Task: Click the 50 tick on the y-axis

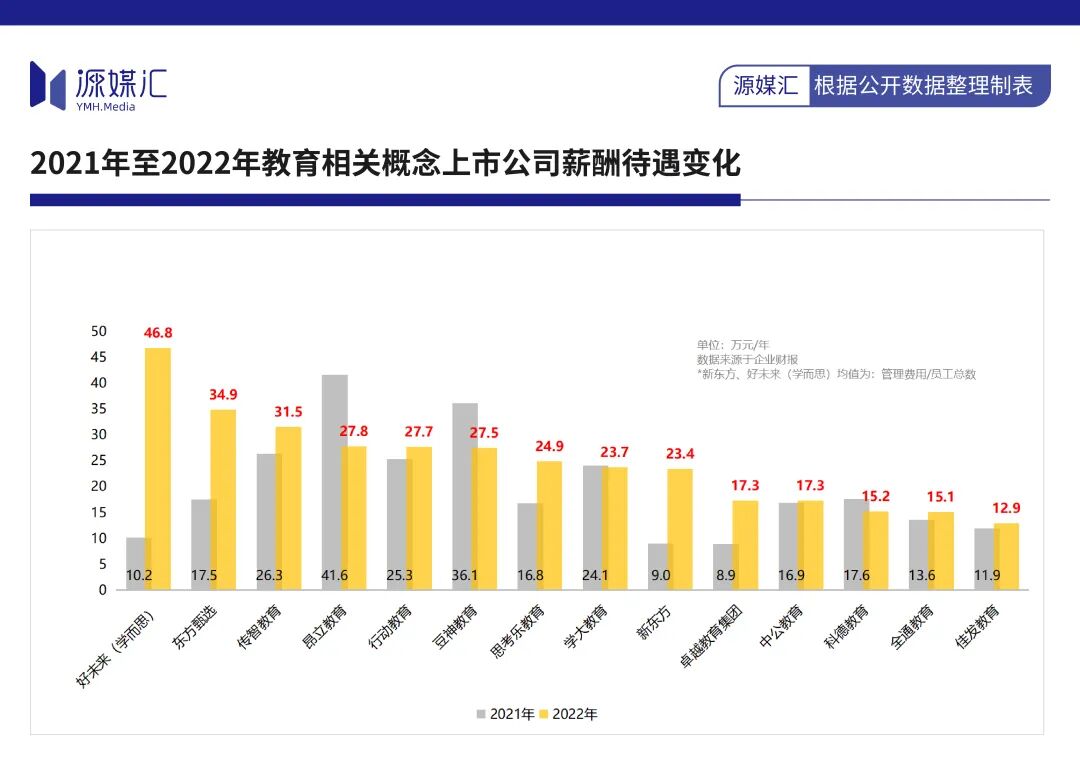Action: tap(99, 331)
